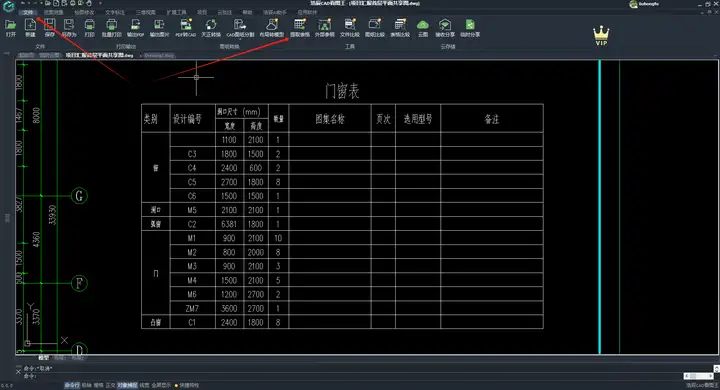Screen dimensions: 720x390
Task: Click the PDF转CAD converter icon
Action: (x=186, y=28)
